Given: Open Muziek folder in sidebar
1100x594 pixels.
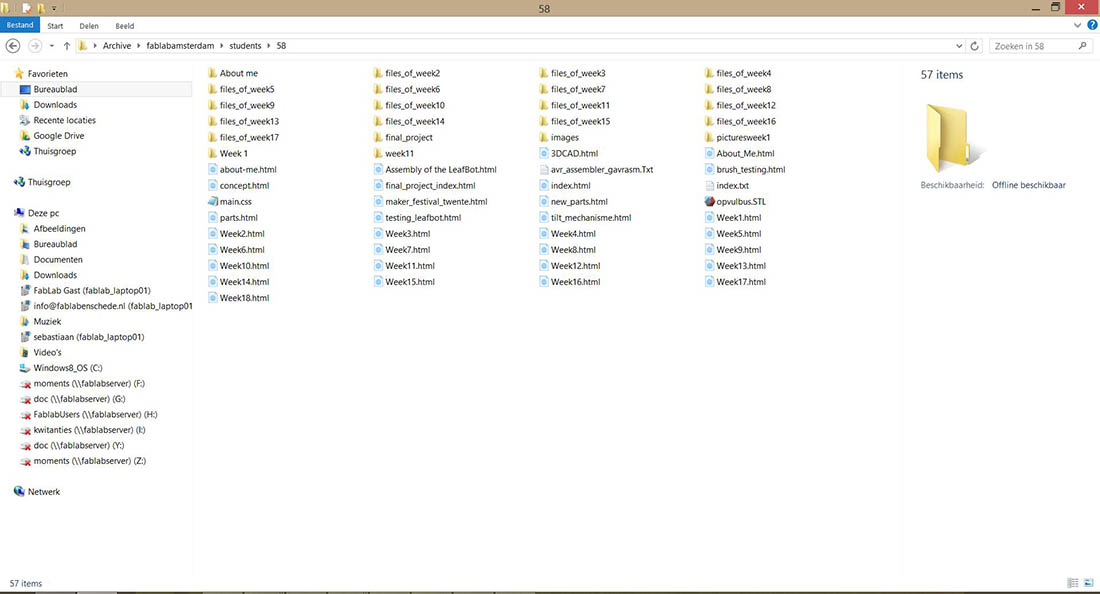Looking at the screenshot, I should [47, 321].
